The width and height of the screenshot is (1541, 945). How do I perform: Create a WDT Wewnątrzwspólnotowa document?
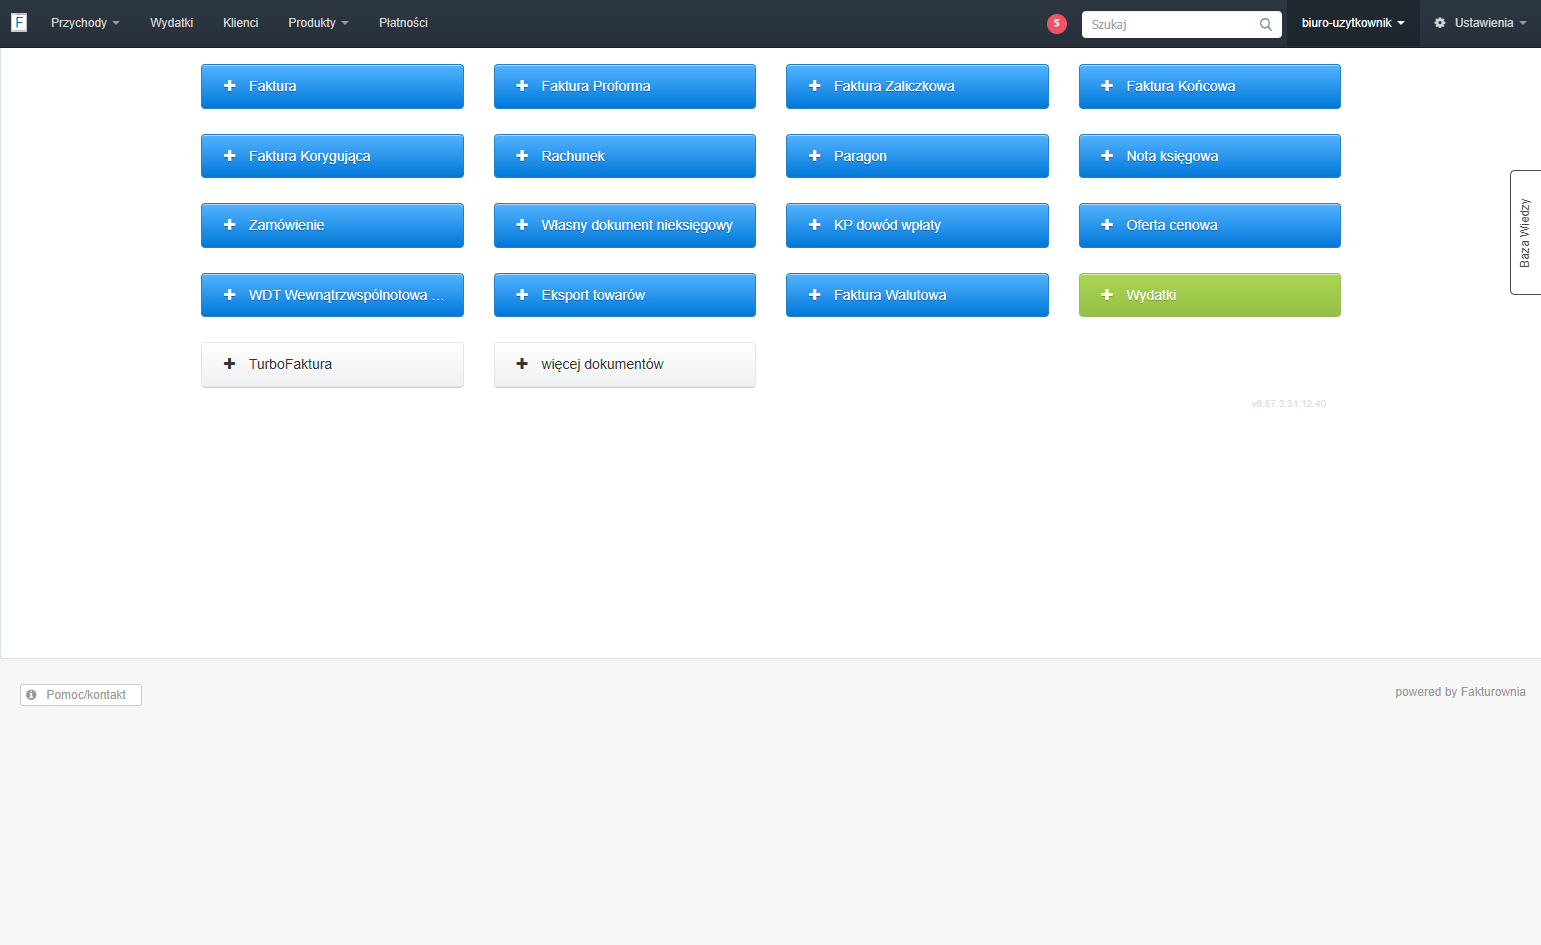click(332, 295)
